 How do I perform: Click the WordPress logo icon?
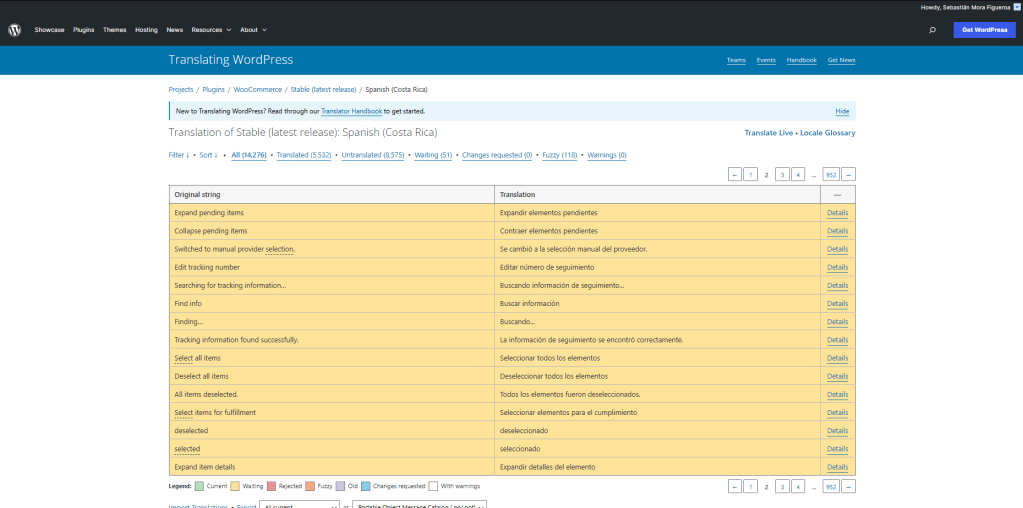coord(14,30)
